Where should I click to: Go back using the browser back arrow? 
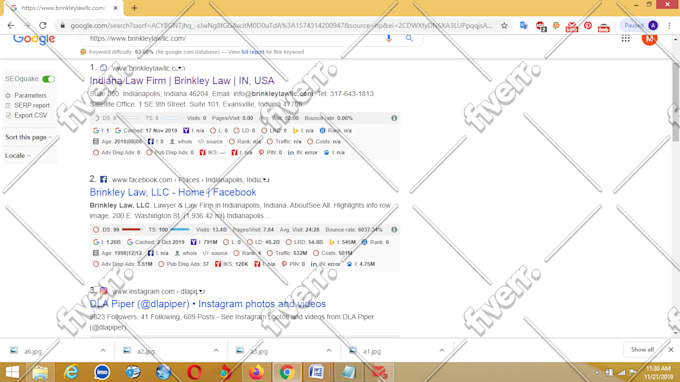coord(11,26)
